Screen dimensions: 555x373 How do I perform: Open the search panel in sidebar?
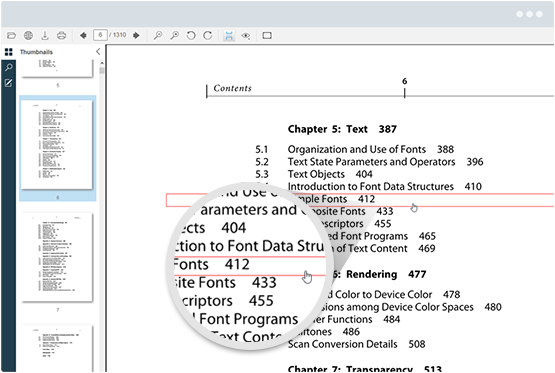(x=8, y=67)
